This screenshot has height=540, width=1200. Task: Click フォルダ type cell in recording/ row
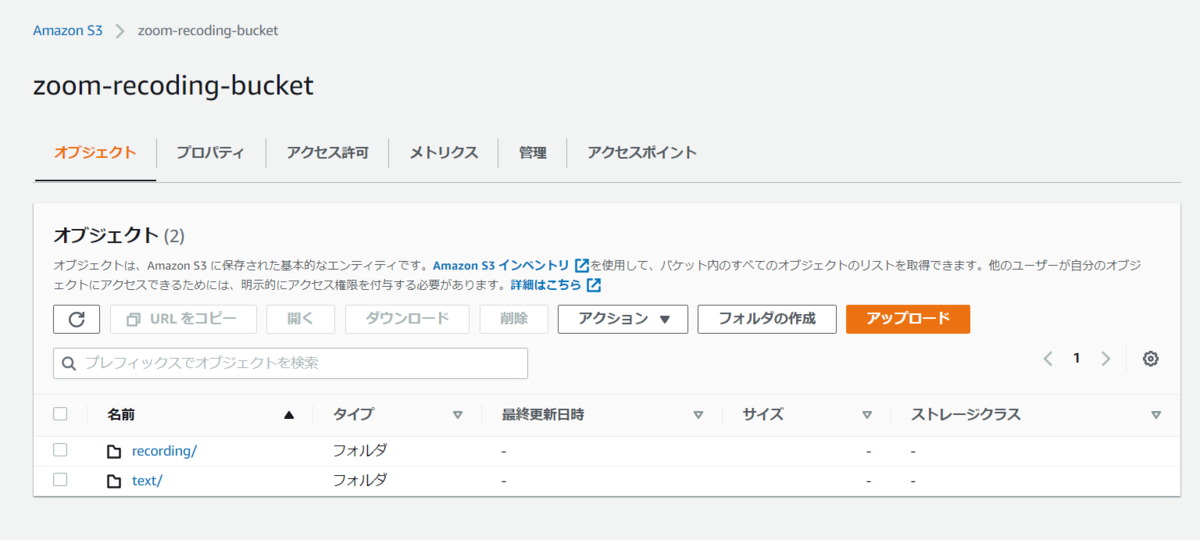pyautogui.click(x=360, y=451)
